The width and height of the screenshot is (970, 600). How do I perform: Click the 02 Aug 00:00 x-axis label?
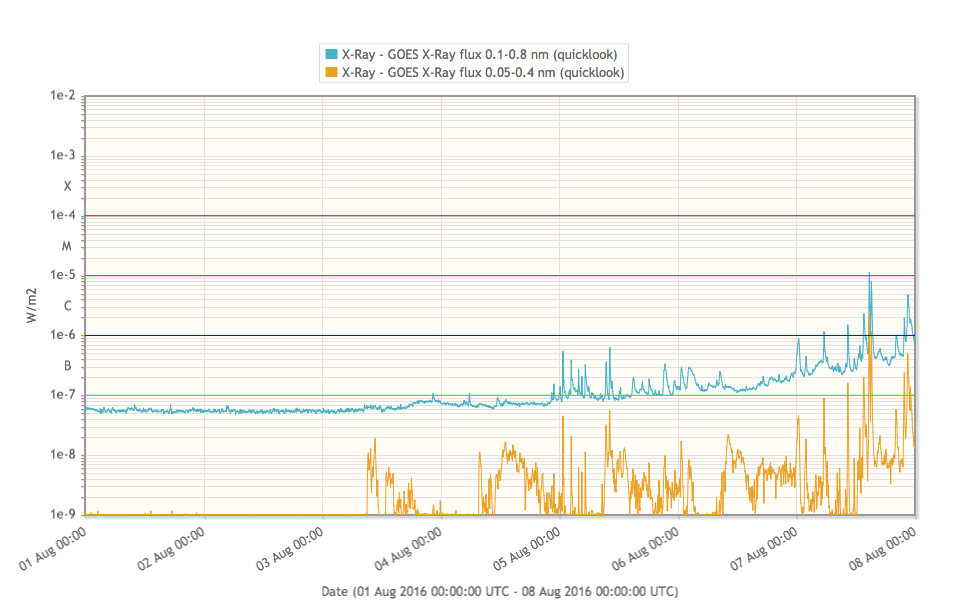[171, 549]
